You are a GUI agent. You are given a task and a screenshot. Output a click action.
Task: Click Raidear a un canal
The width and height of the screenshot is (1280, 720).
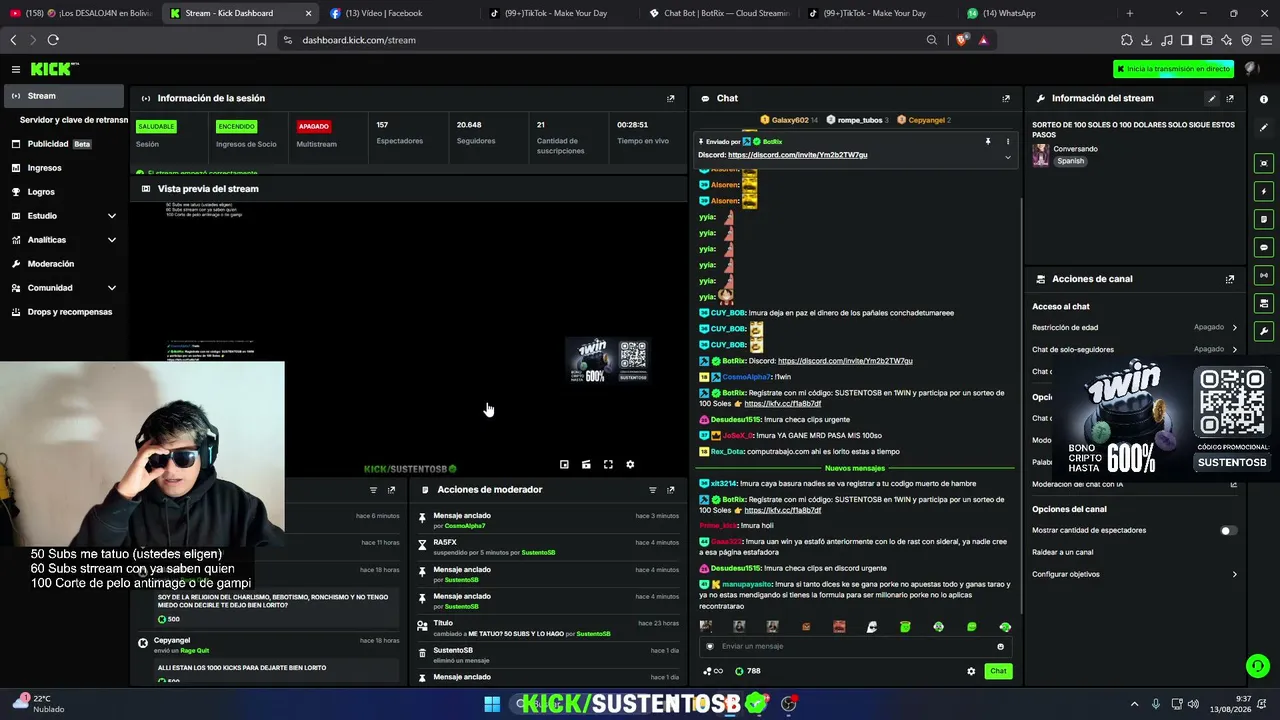pos(1063,552)
